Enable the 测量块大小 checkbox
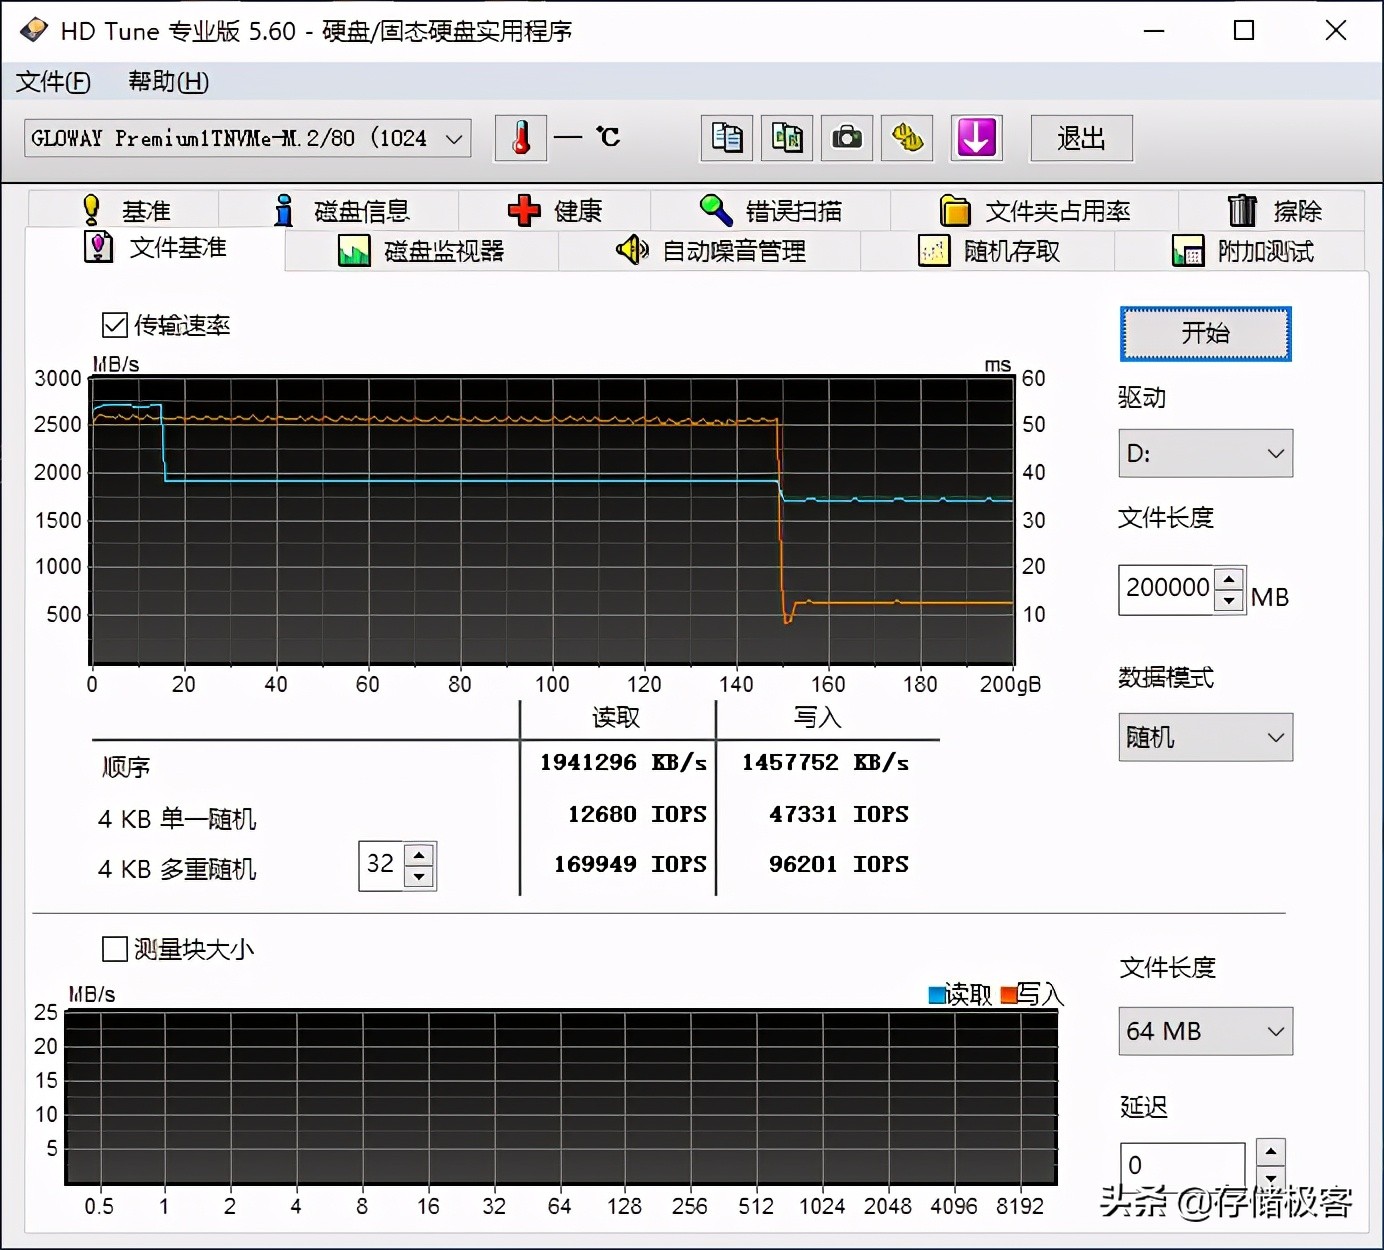1384x1250 pixels. tap(115, 948)
